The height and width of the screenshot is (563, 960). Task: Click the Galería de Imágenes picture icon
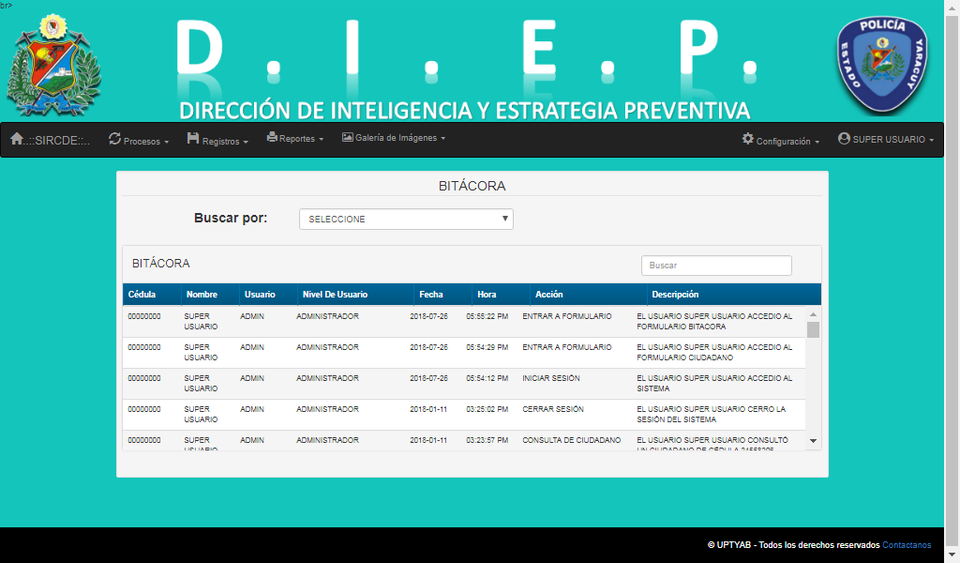[347, 137]
